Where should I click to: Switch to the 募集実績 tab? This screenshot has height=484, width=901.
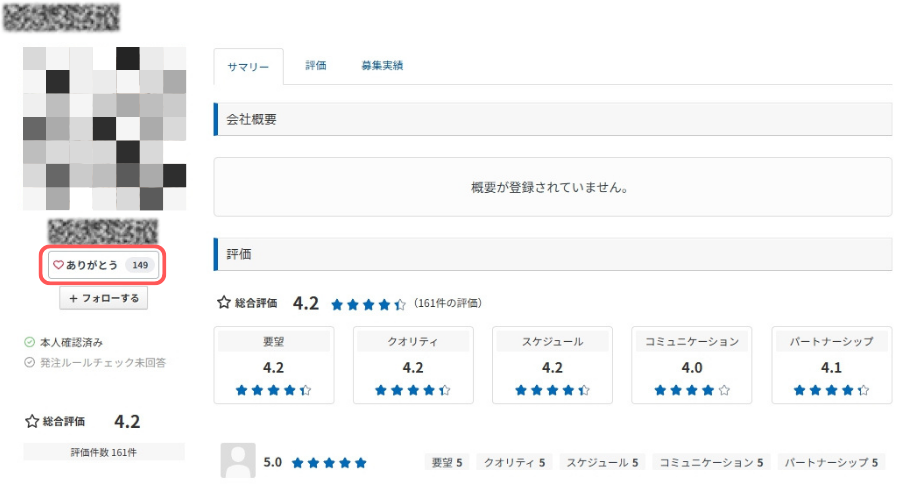382,66
